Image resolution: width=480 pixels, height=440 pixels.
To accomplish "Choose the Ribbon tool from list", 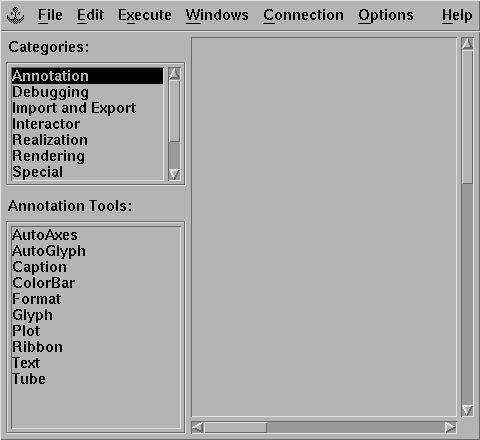I will [37, 347].
